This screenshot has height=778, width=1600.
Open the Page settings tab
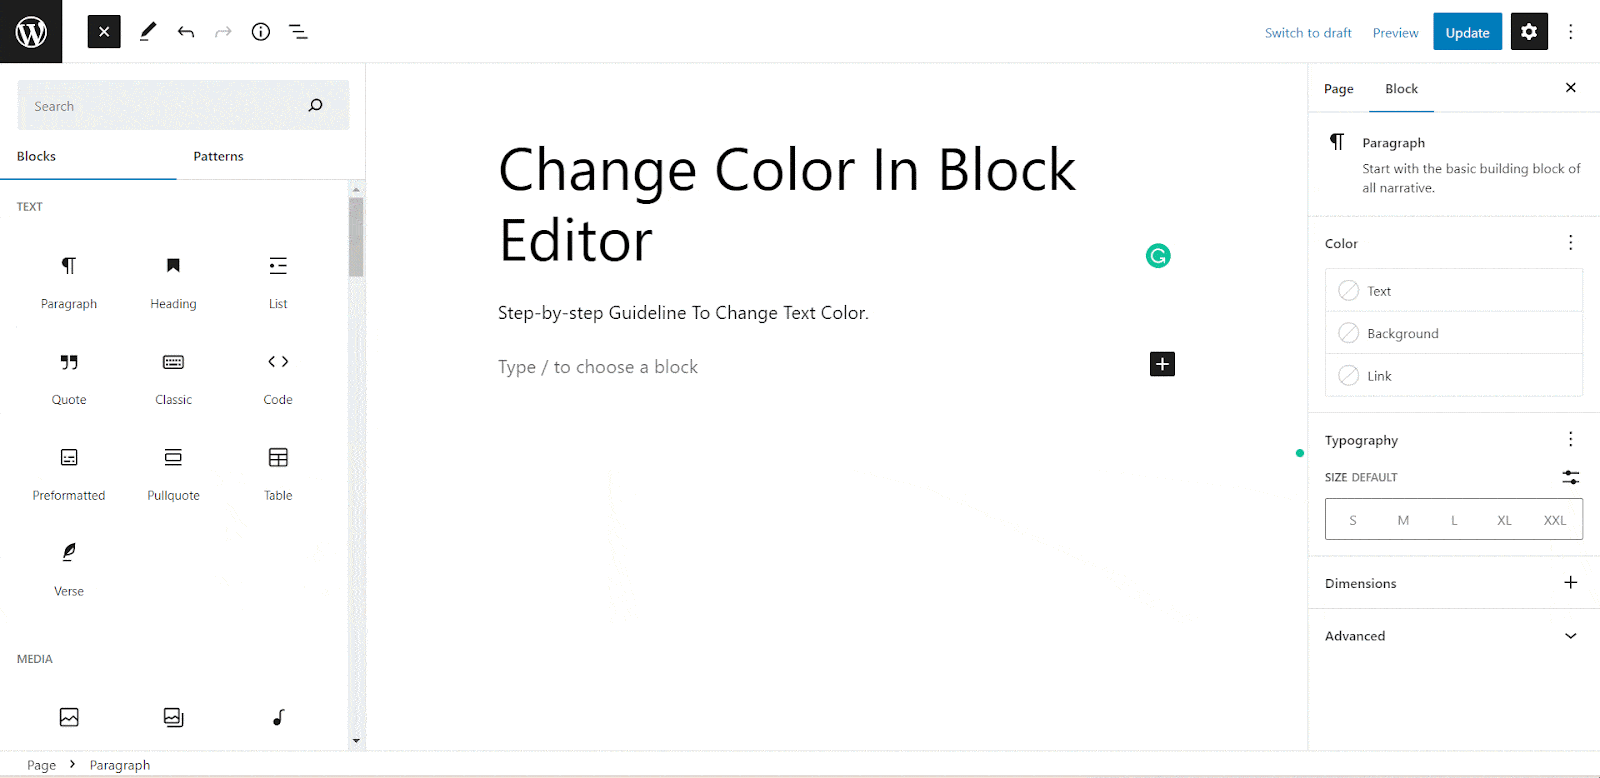click(x=1338, y=88)
